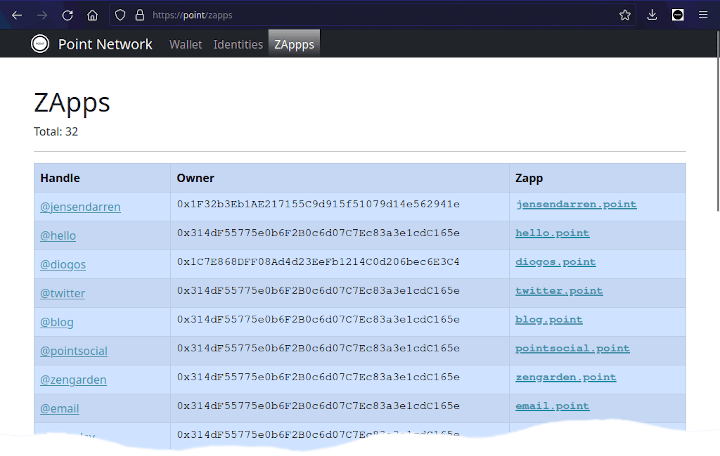The height and width of the screenshot is (456, 720).
Task: Click the Point Network logo
Action: [40, 44]
